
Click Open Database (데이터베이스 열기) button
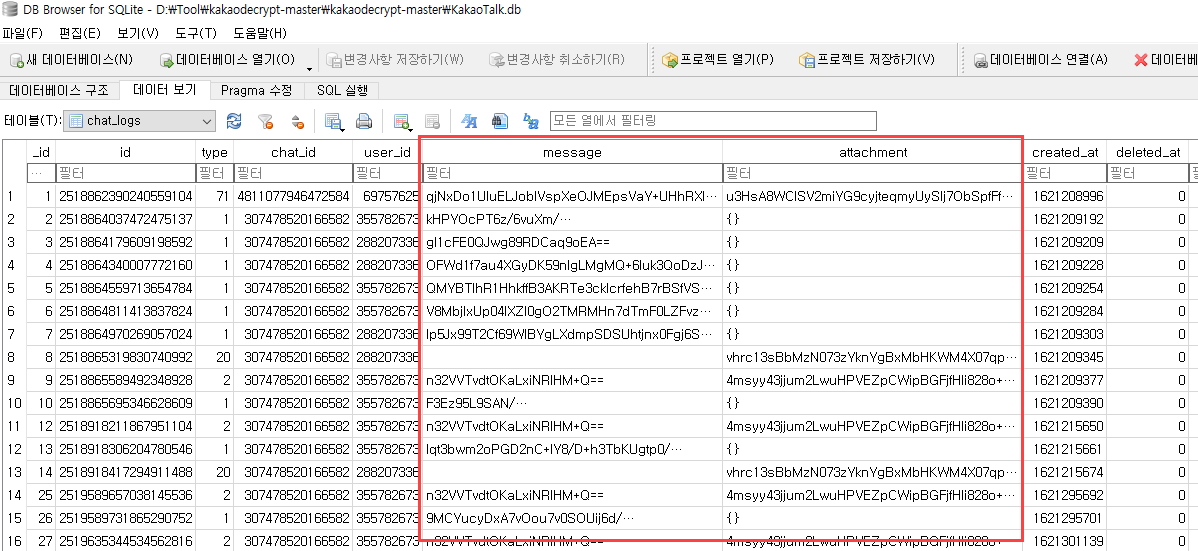coord(227,60)
